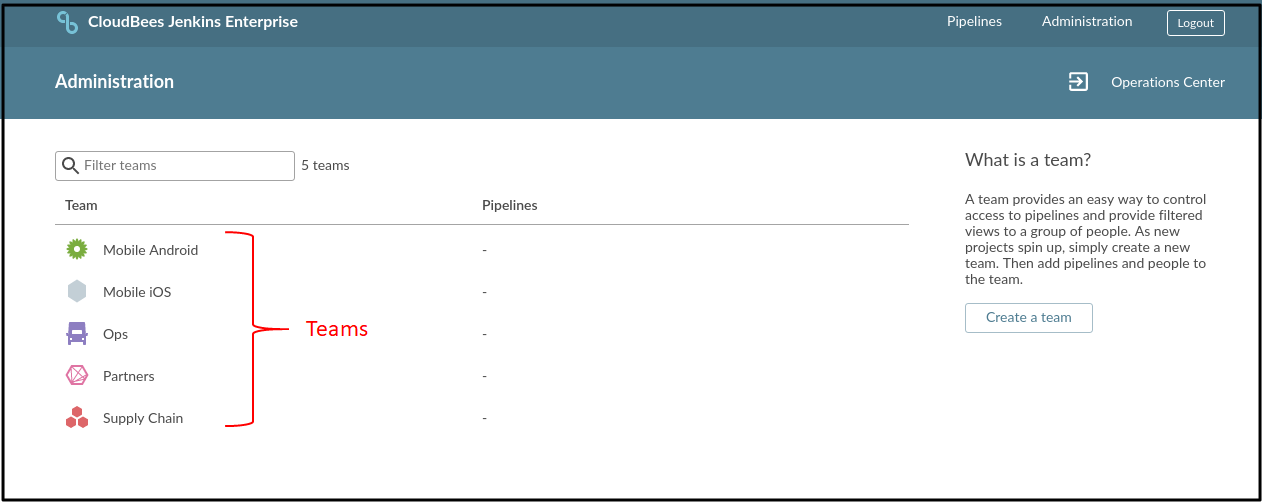This screenshot has height=502, width=1262.
Task: Click the Supply Chain team icon
Action: (77, 418)
